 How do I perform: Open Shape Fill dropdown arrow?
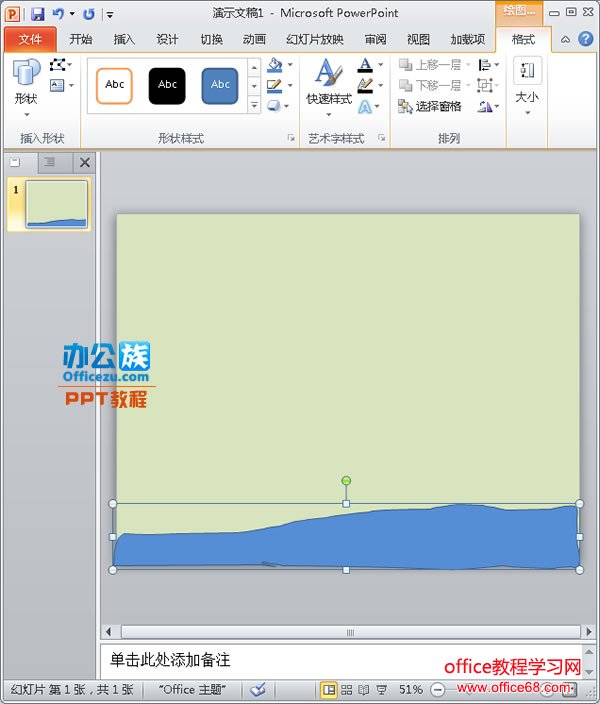290,65
